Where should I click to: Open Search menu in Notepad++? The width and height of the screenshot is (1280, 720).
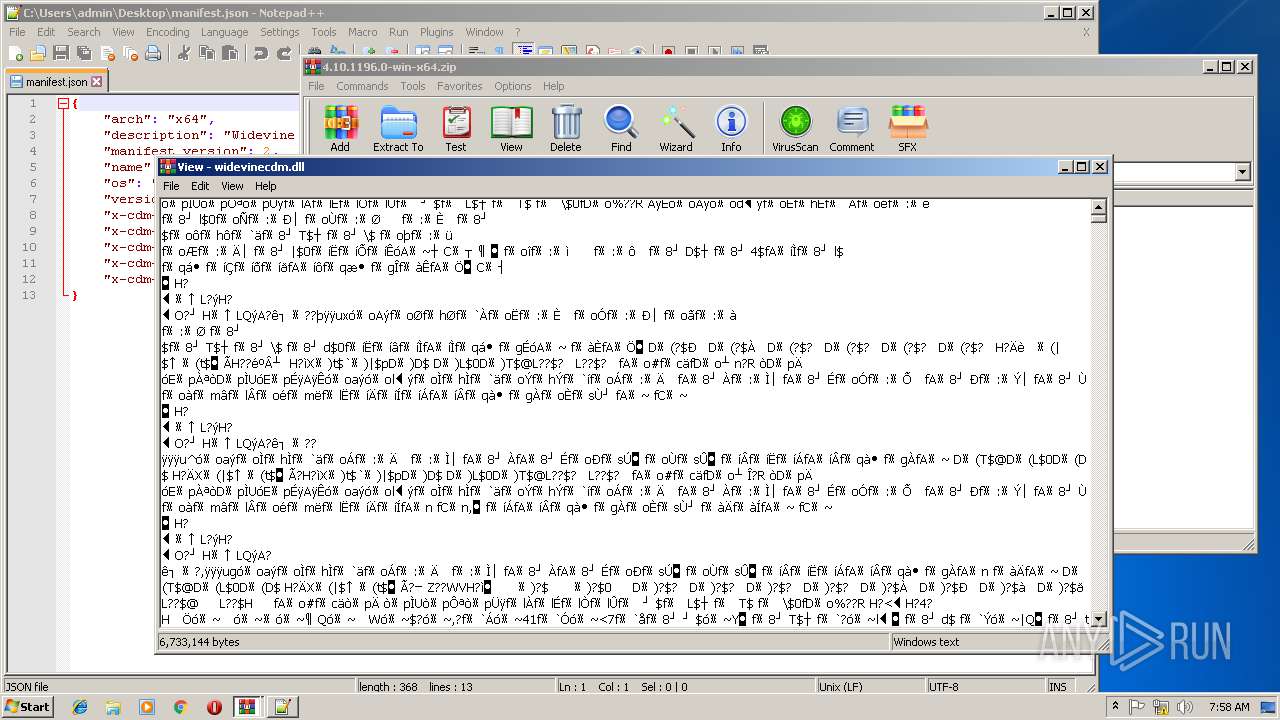pyautogui.click(x=84, y=32)
